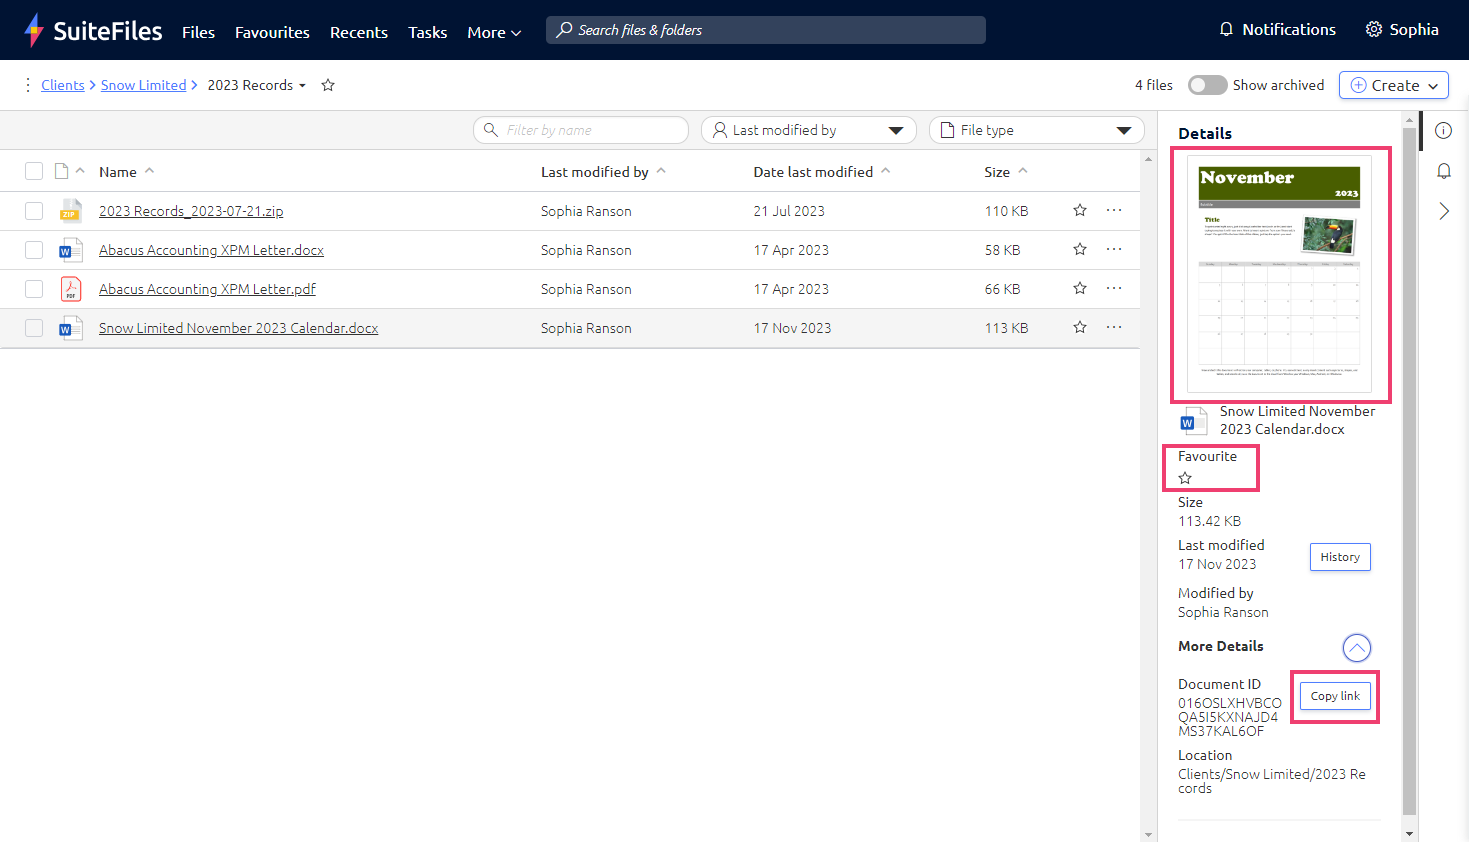Tick the checkbox for 2023 Records zip
This screenshot has width=1469, height=842.
(34, 211)
